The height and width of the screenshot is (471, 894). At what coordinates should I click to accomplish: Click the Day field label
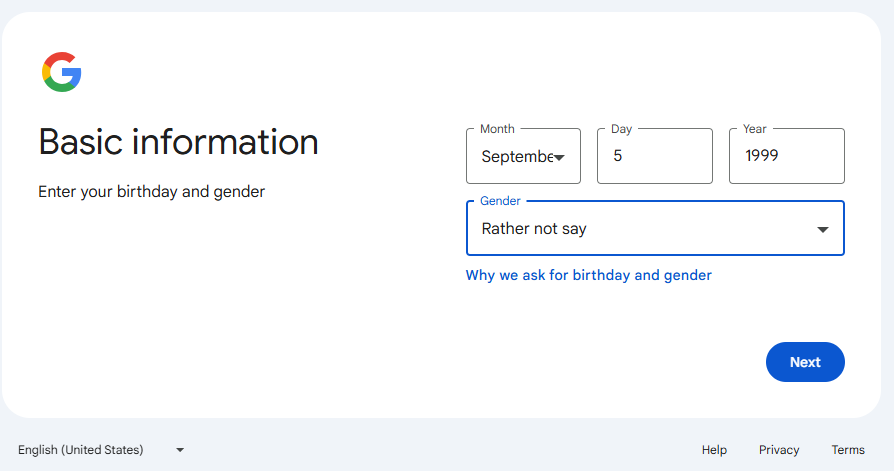click(x=621, y=129)
